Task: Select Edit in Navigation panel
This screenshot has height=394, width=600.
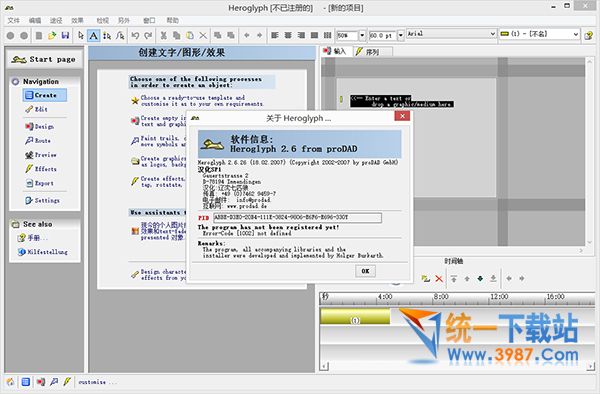Action: pos(37,109)
